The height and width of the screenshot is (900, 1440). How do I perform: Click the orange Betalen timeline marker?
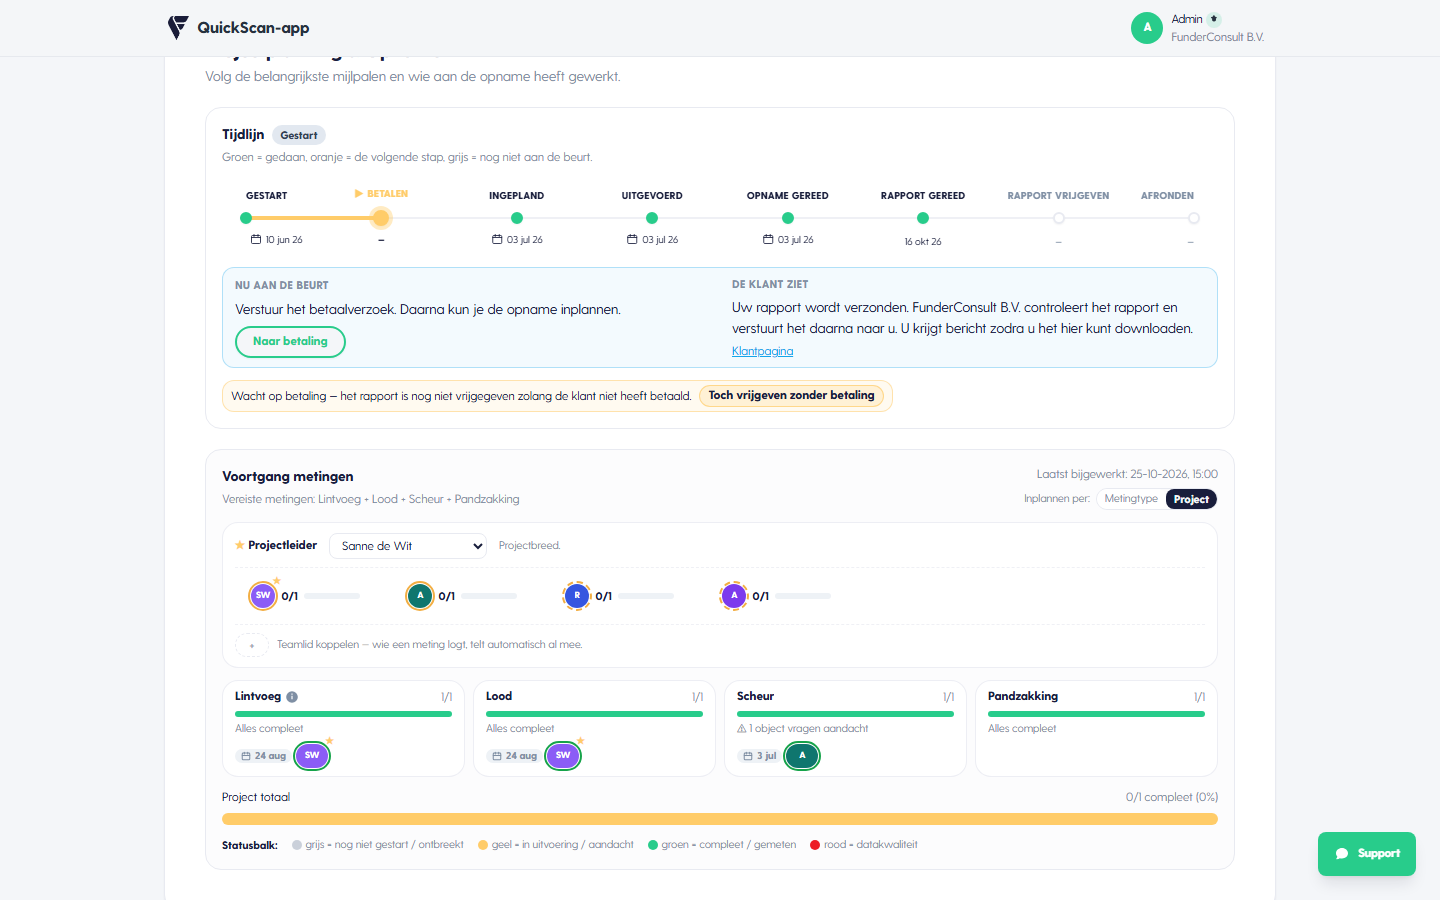pos(380,218)
